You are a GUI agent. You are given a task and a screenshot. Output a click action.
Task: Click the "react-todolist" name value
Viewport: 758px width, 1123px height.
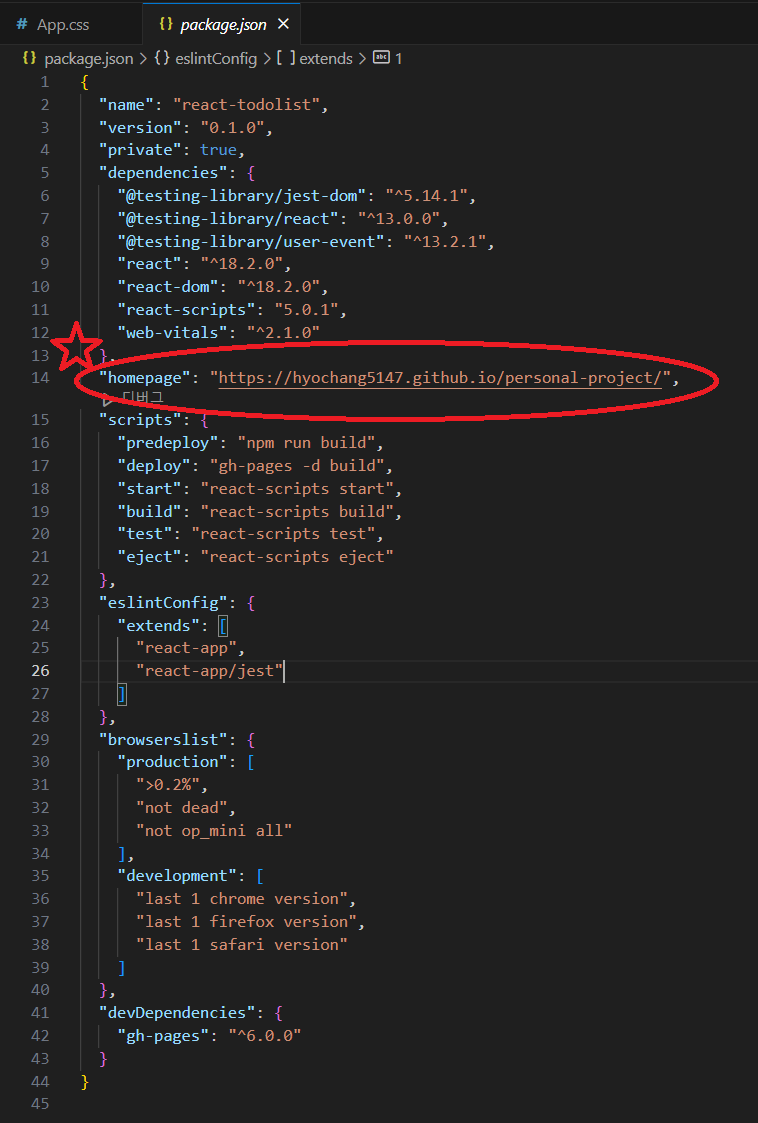click(x=250, y=105)
